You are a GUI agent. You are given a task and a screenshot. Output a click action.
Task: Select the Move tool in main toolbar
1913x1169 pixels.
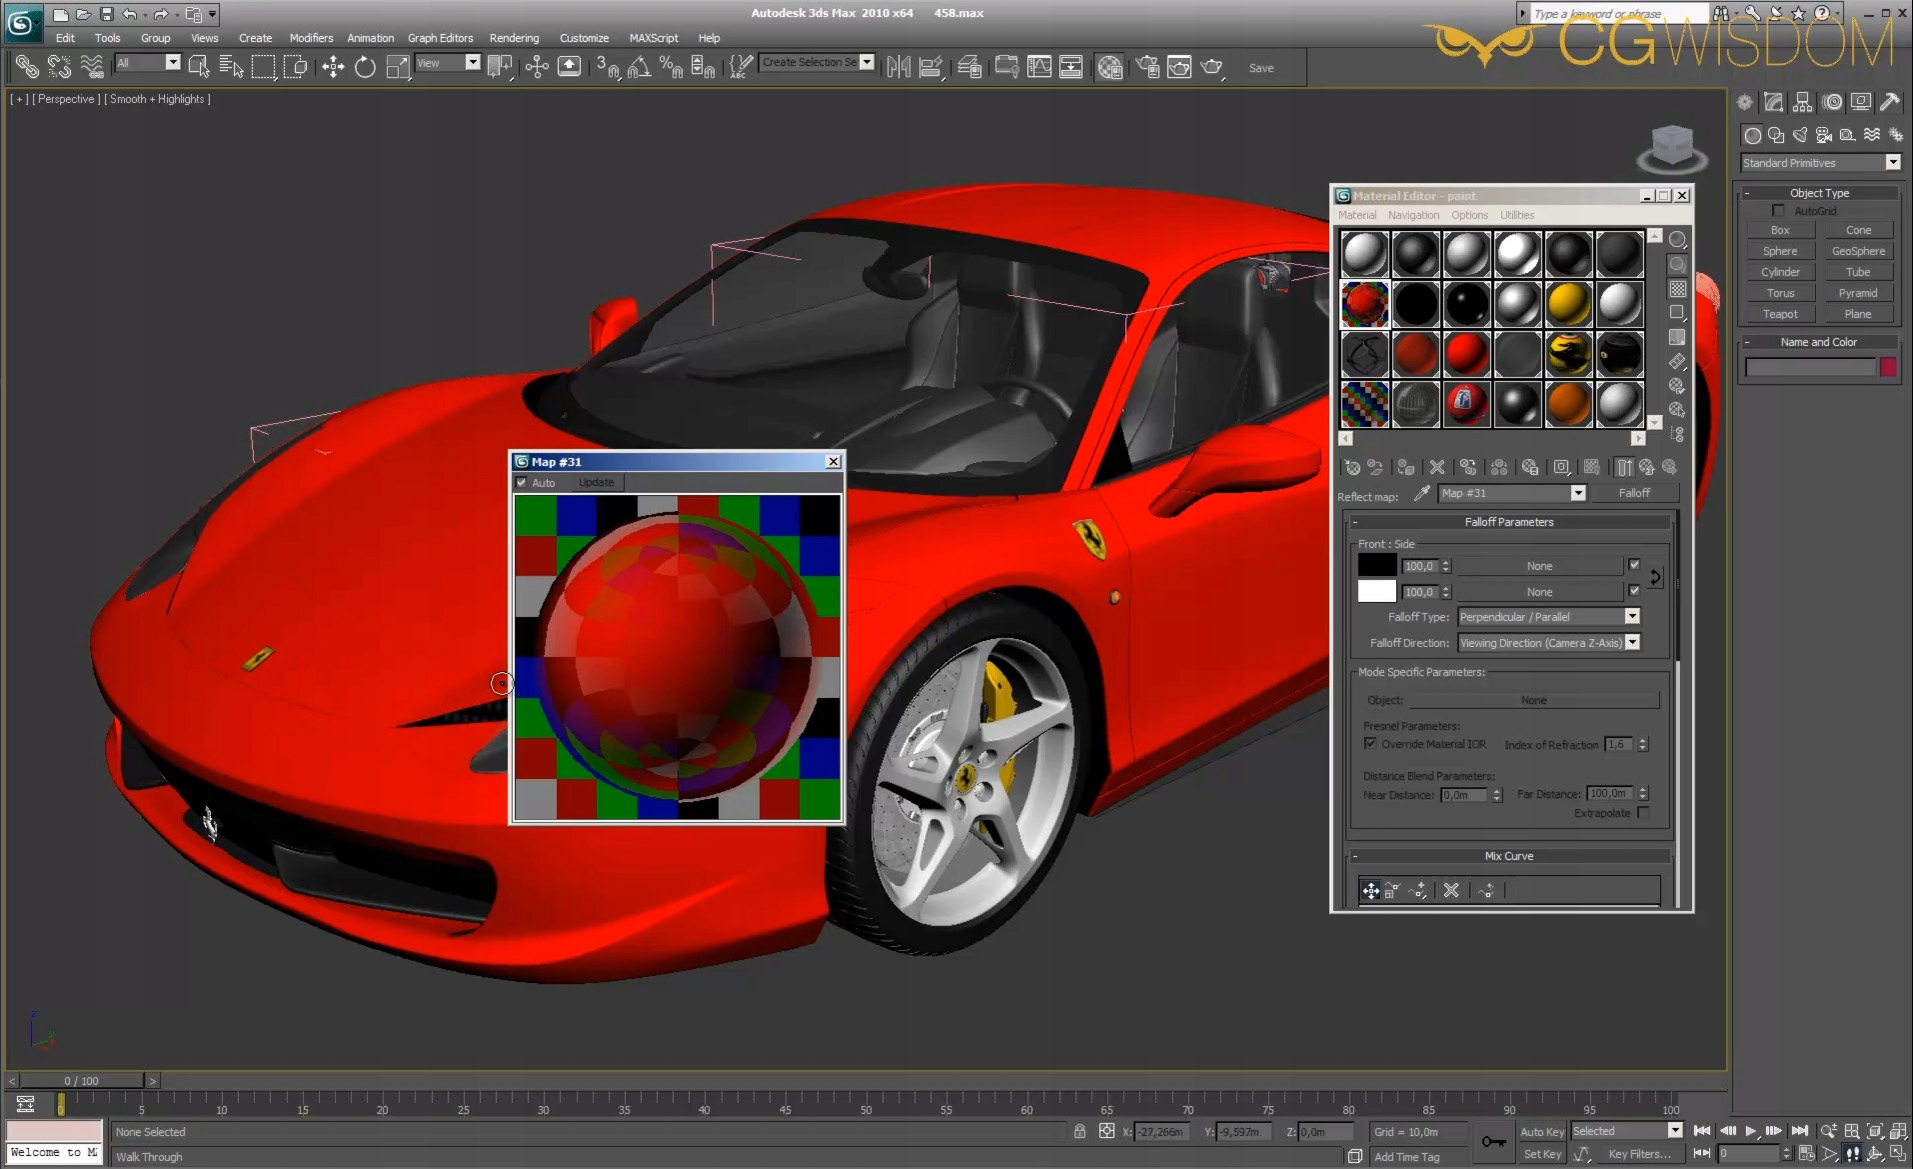333,67
